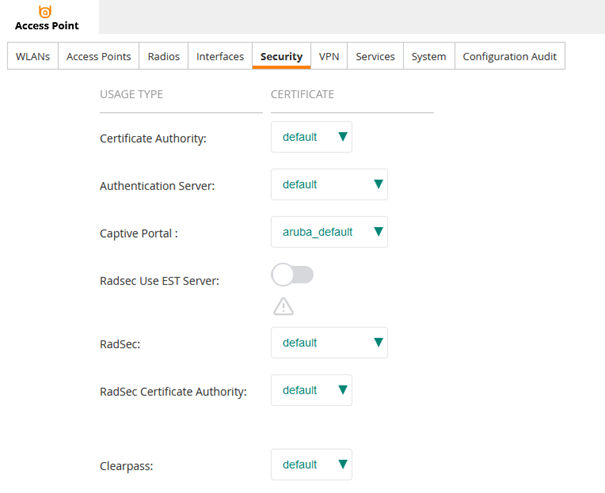Click the Security tab
The height and width of the screenshot is (493, 605).
281,57
